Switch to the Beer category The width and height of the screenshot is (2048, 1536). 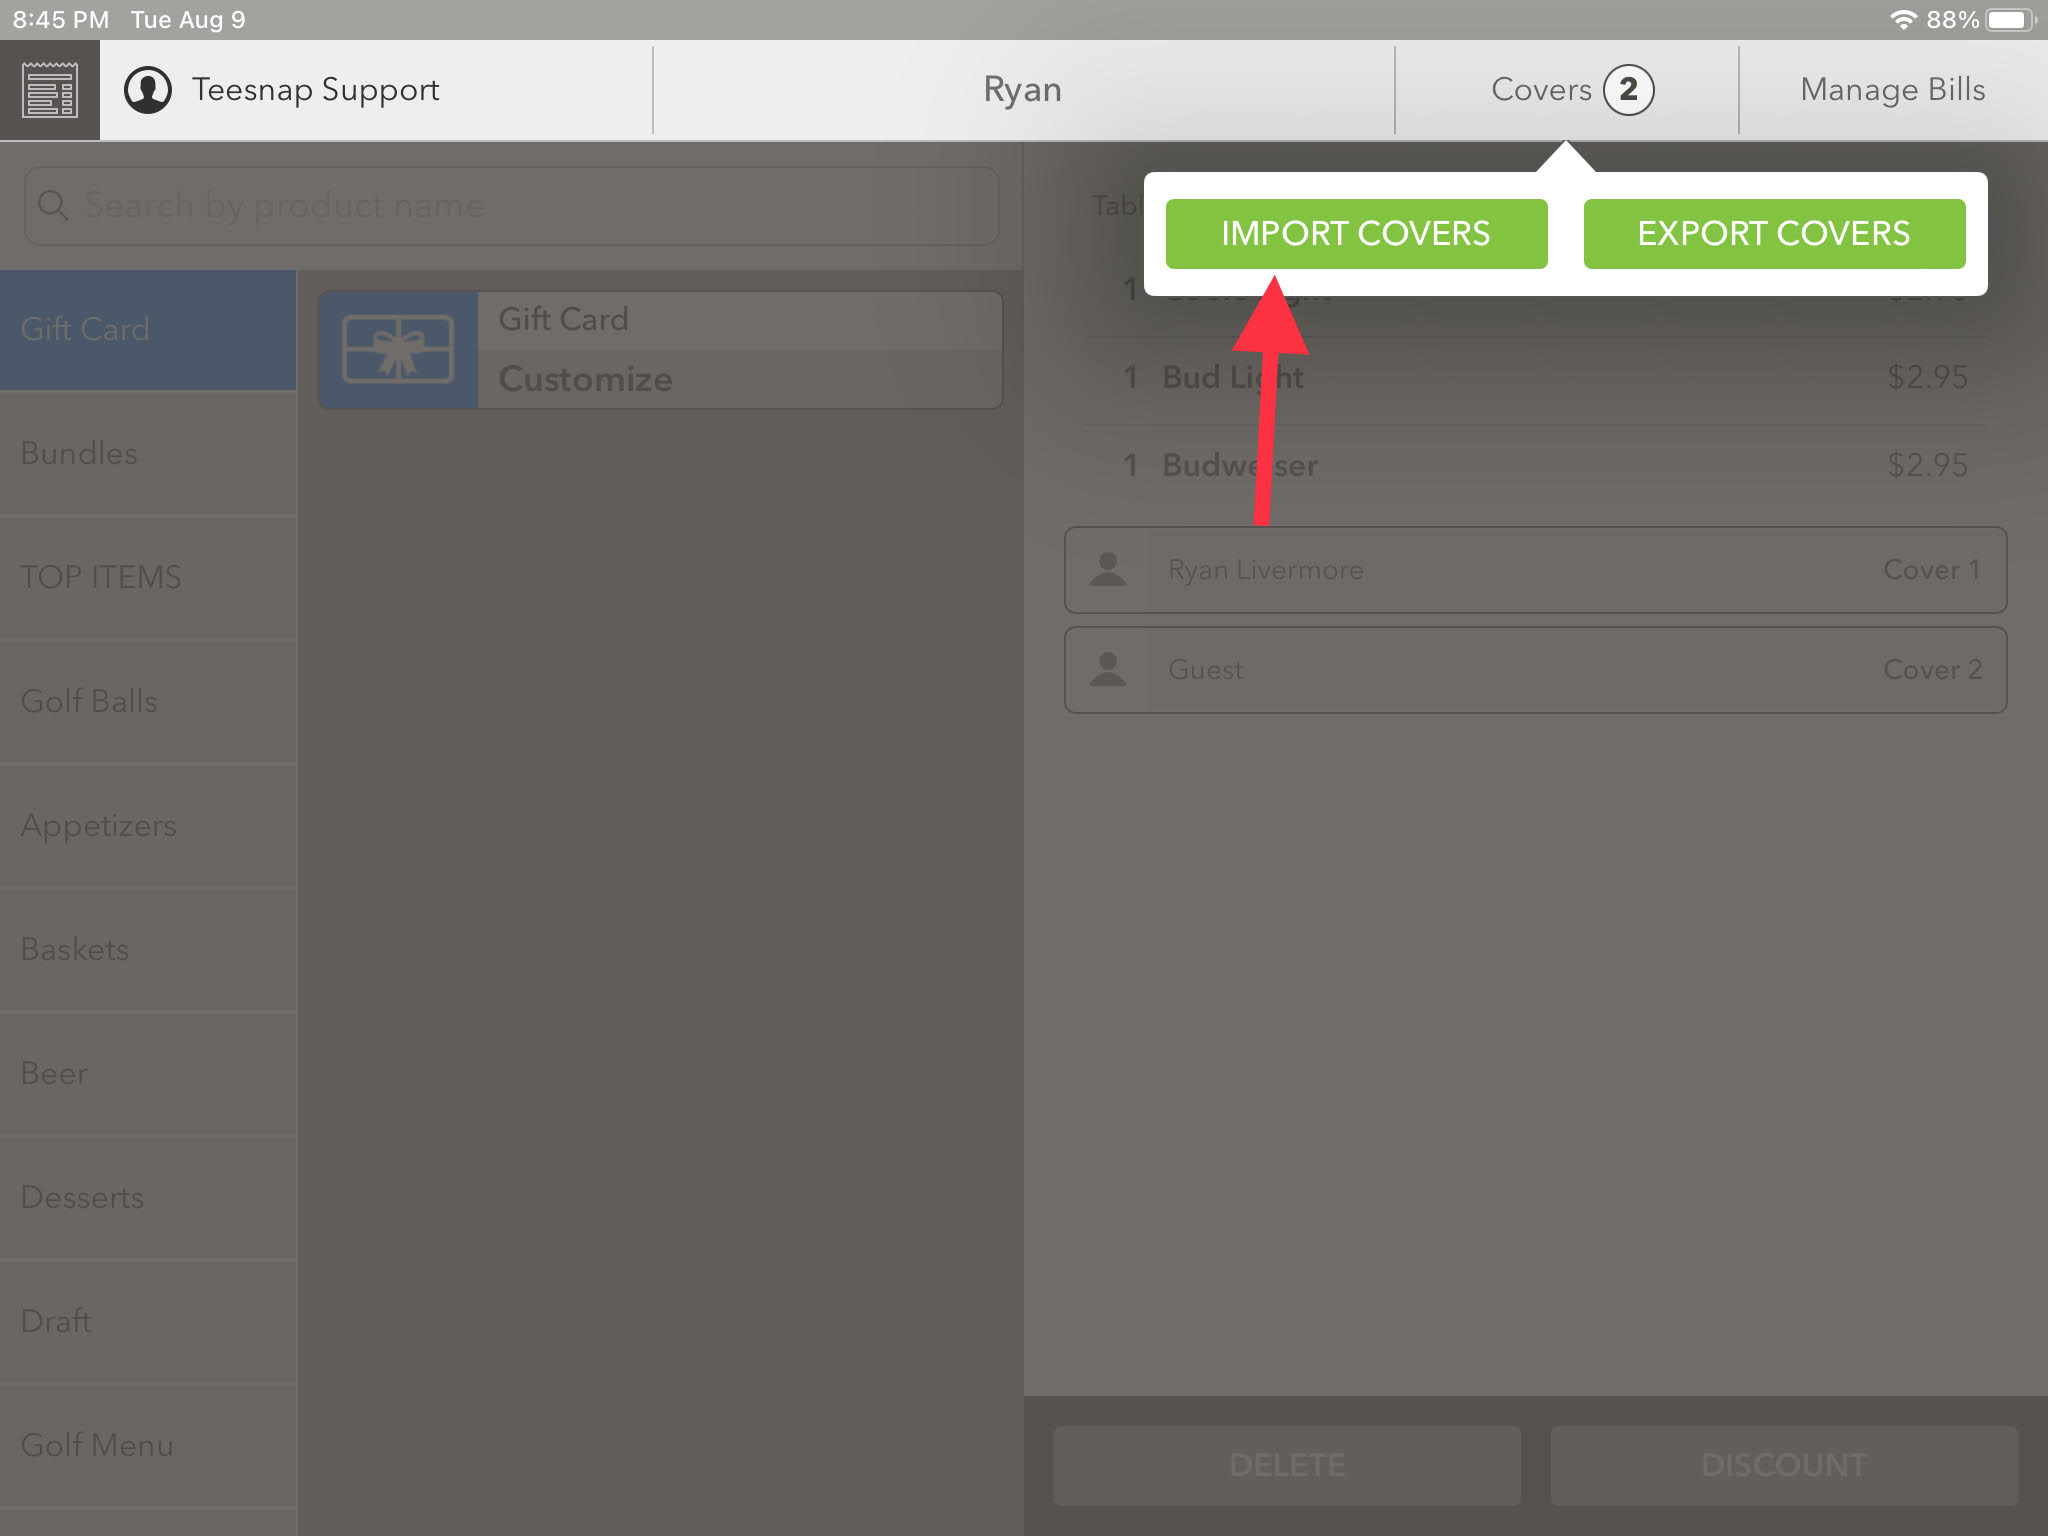coord(148,1074)
